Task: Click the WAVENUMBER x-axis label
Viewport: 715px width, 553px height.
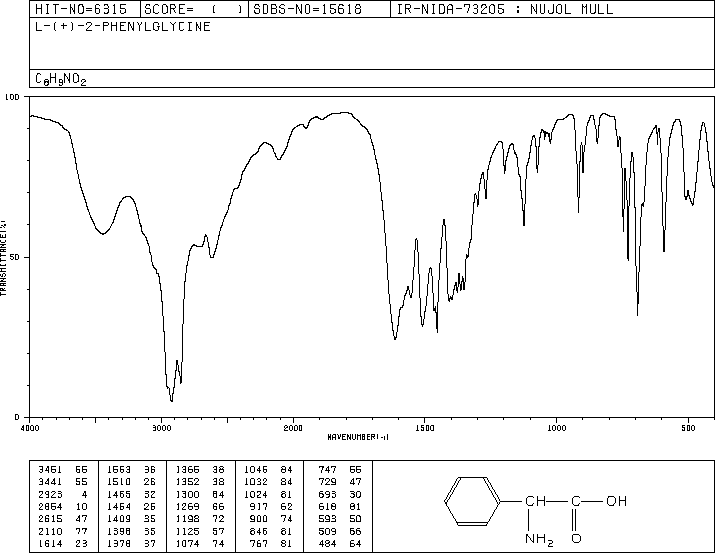Action: click(x=358, y=437)
